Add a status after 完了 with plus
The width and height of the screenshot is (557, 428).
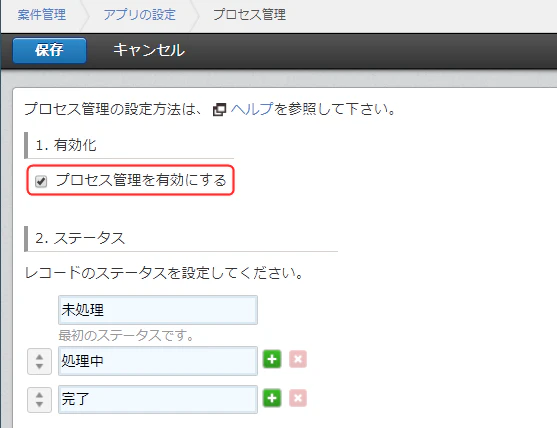pyautogui.click(x=272, y=398)
